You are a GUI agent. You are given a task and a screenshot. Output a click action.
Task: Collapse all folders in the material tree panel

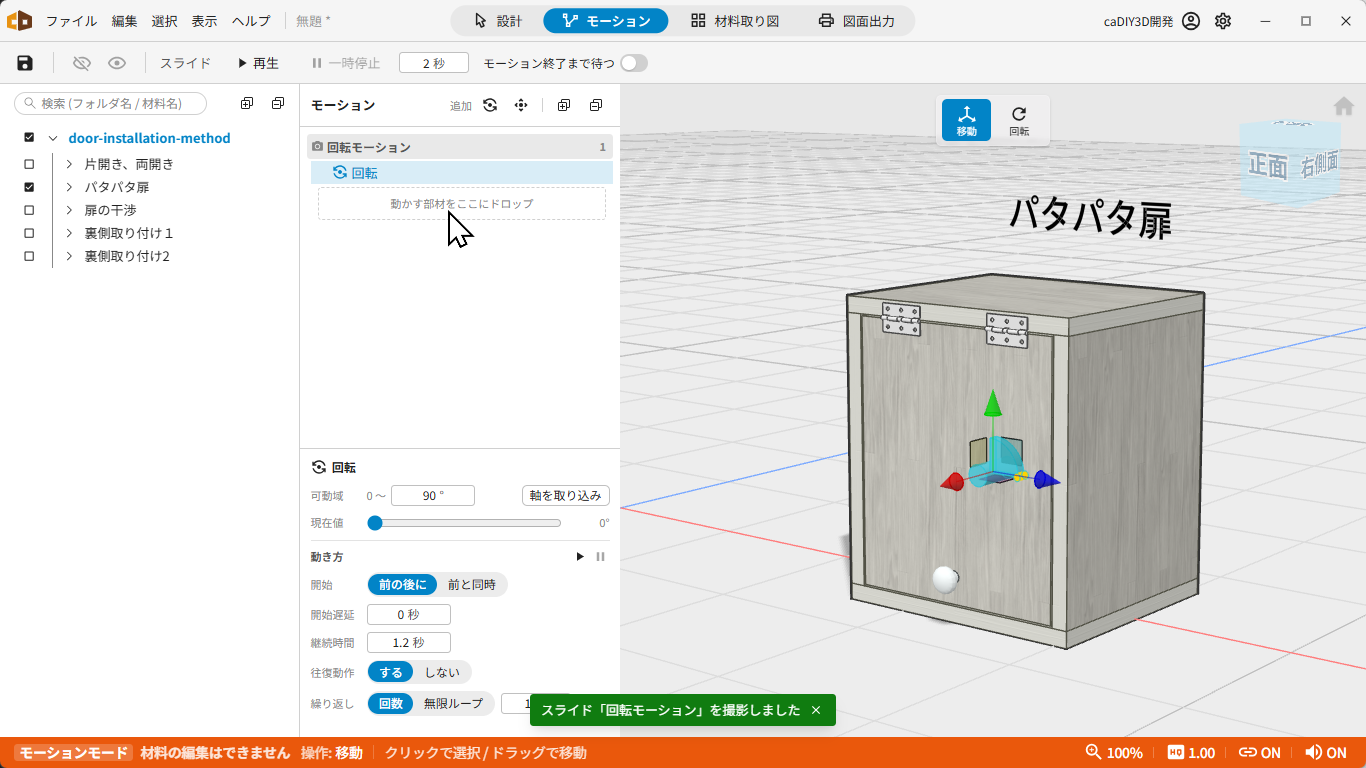pos(278,104)
